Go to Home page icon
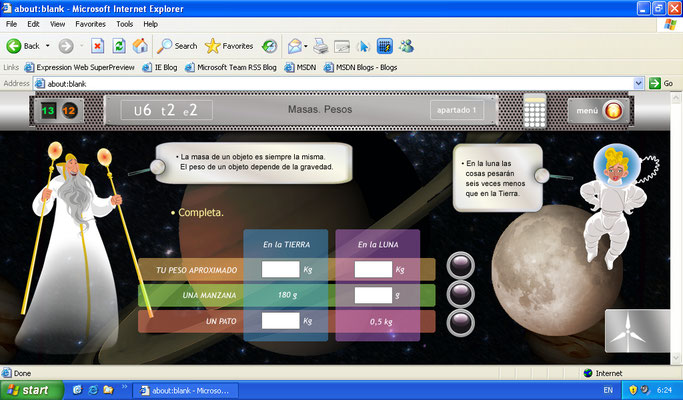 pyautogui.click(x=140, y=46)
